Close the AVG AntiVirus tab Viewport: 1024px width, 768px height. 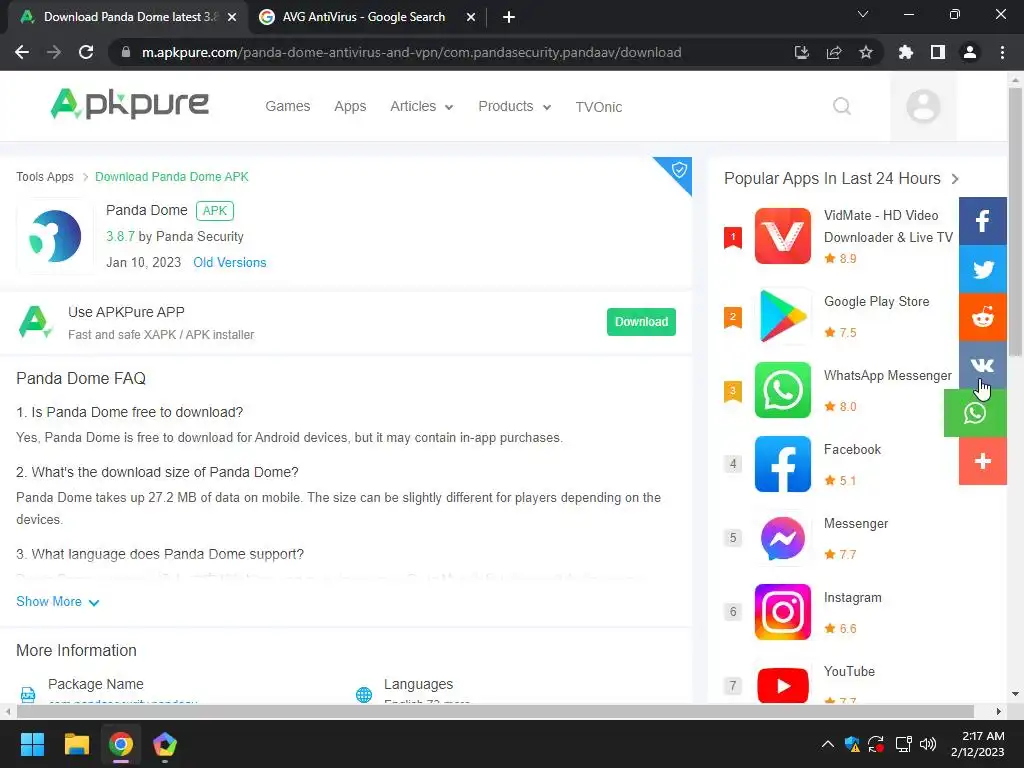pyautogui.click(x=471, y=17)
